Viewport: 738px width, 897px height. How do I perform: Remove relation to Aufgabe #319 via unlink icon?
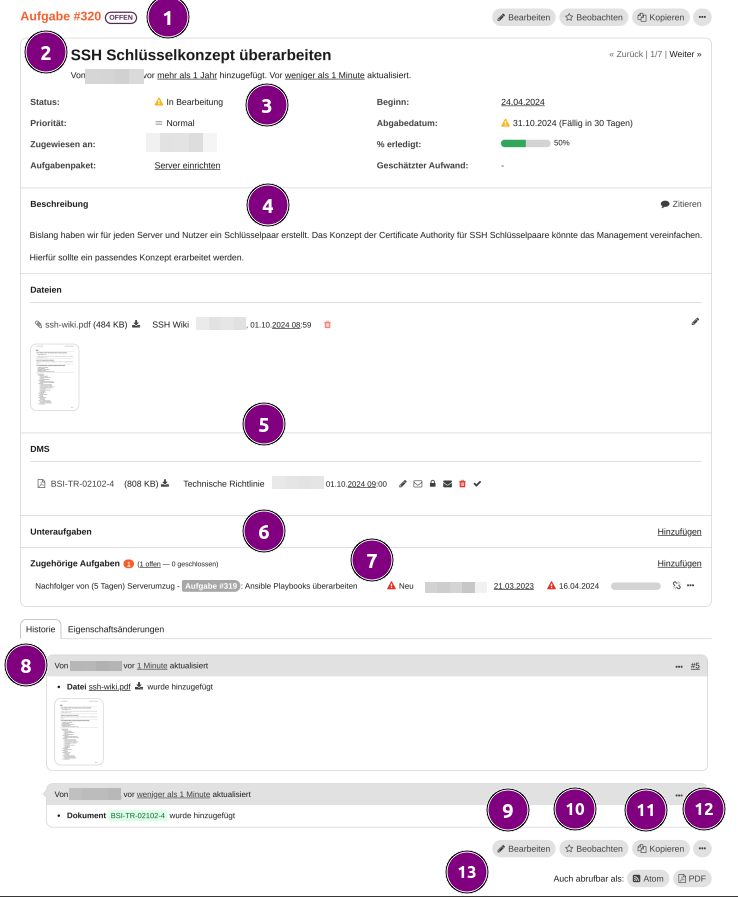[676, 586]
